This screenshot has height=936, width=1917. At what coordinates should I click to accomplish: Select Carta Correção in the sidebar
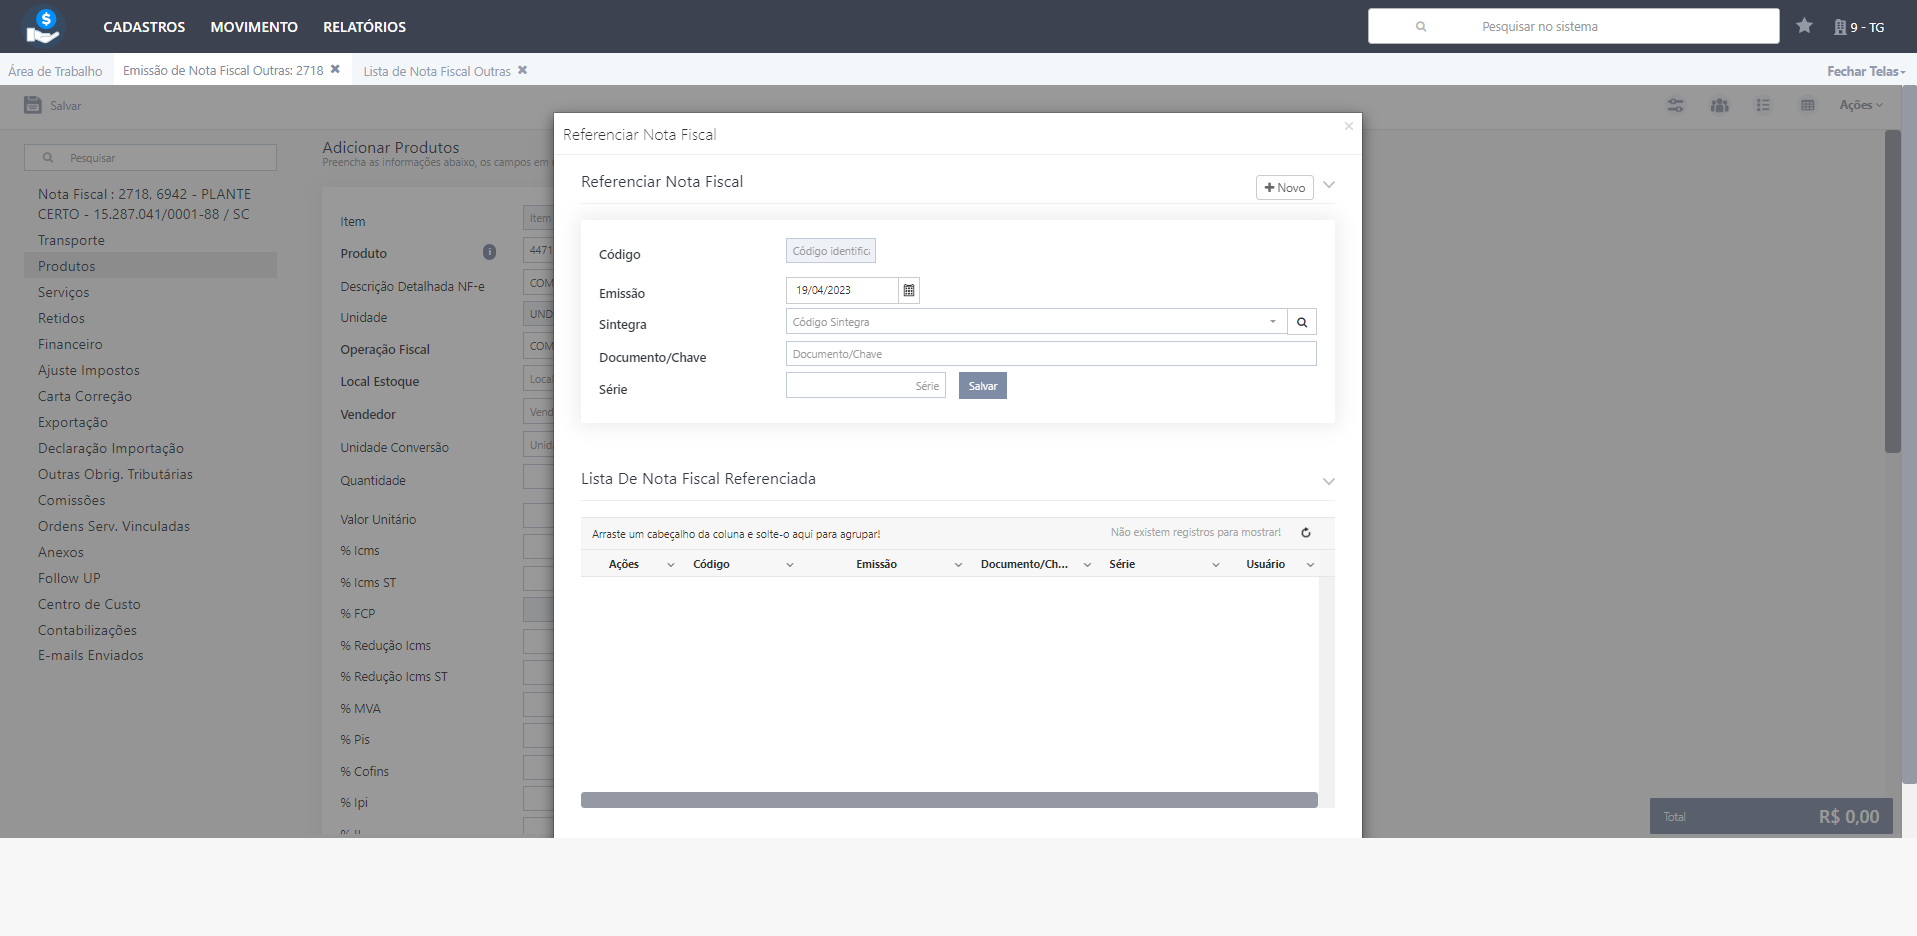[x=85, y=396]
